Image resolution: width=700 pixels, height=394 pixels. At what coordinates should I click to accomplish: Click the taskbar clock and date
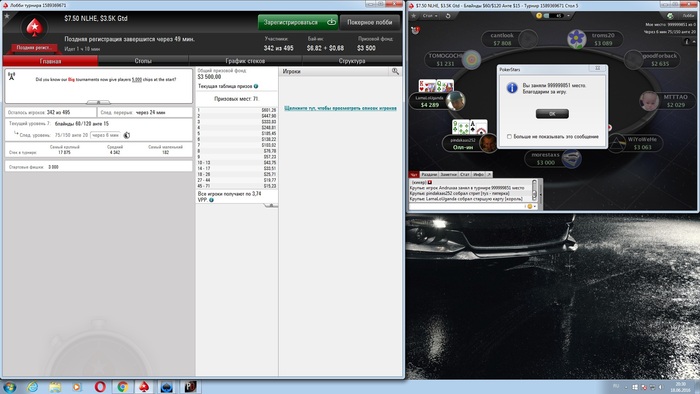point(681,387)
